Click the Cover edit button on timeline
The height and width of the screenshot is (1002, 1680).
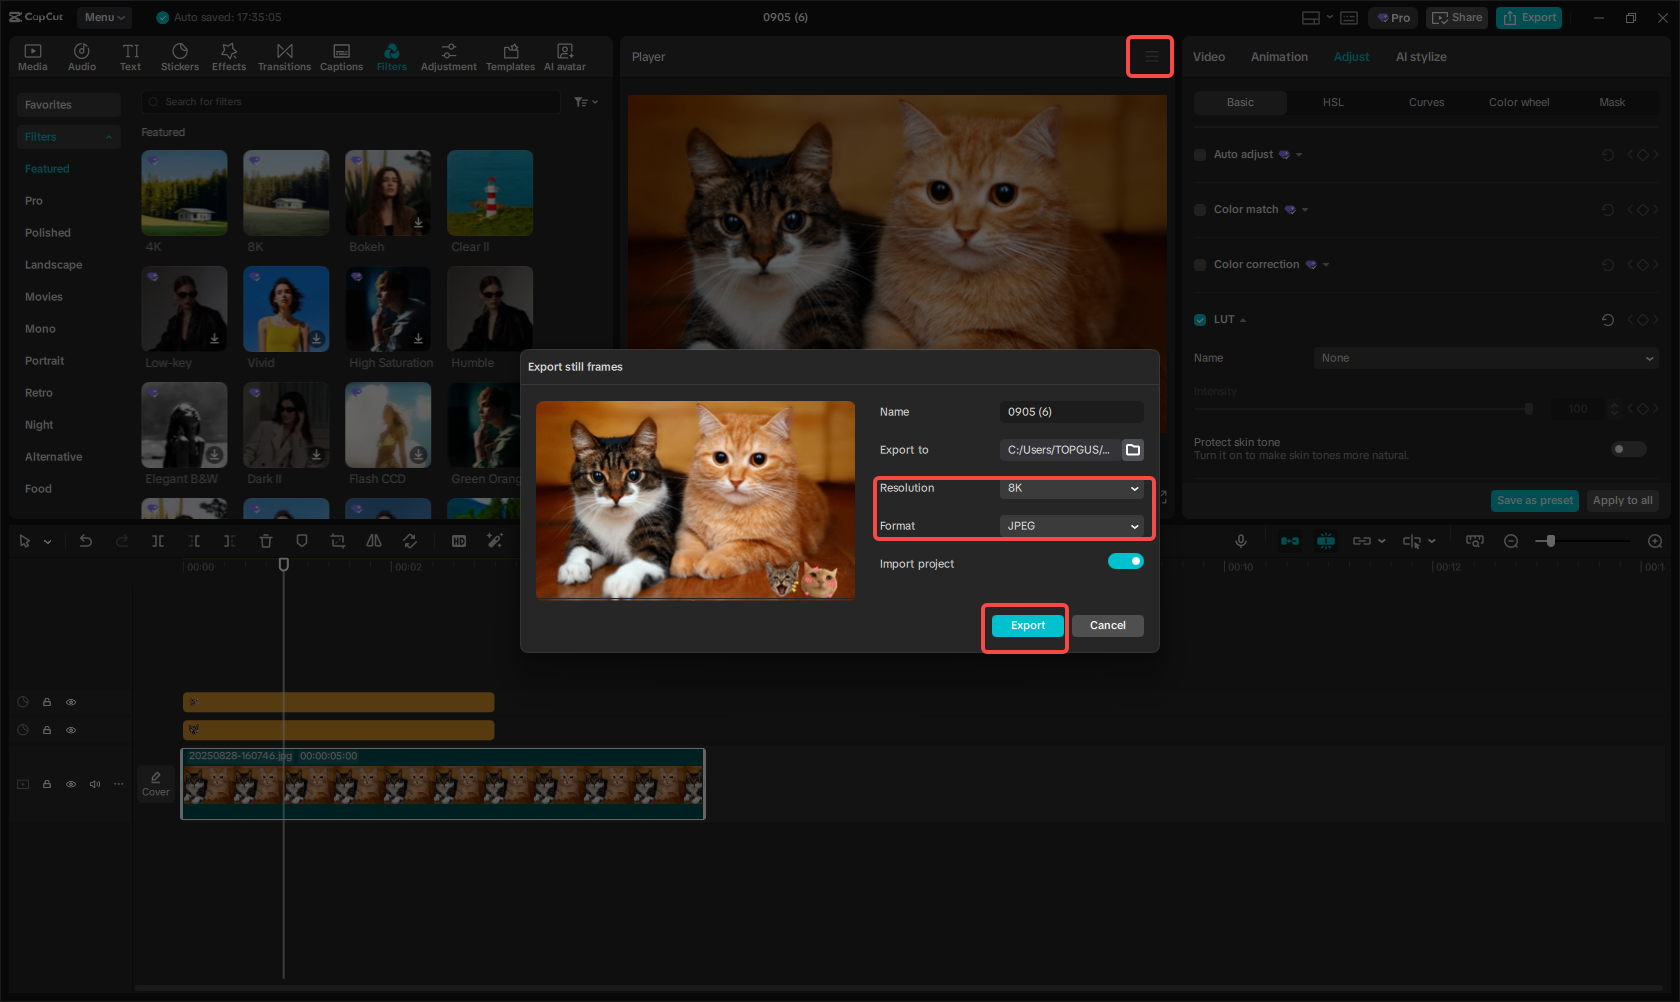tap(156, 784)
